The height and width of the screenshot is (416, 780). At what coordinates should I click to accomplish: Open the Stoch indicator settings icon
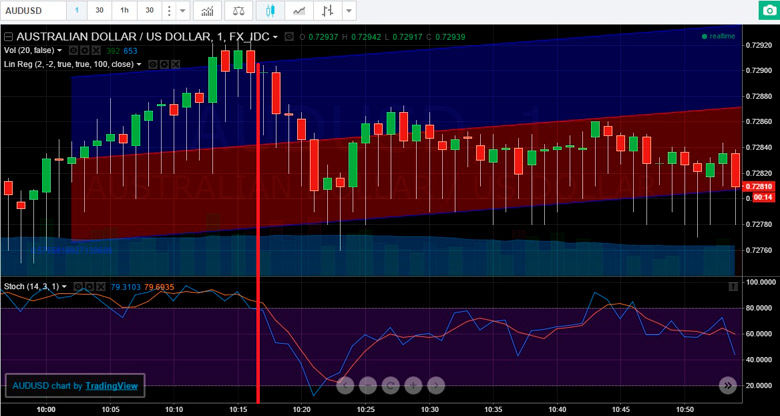point(89,287)
